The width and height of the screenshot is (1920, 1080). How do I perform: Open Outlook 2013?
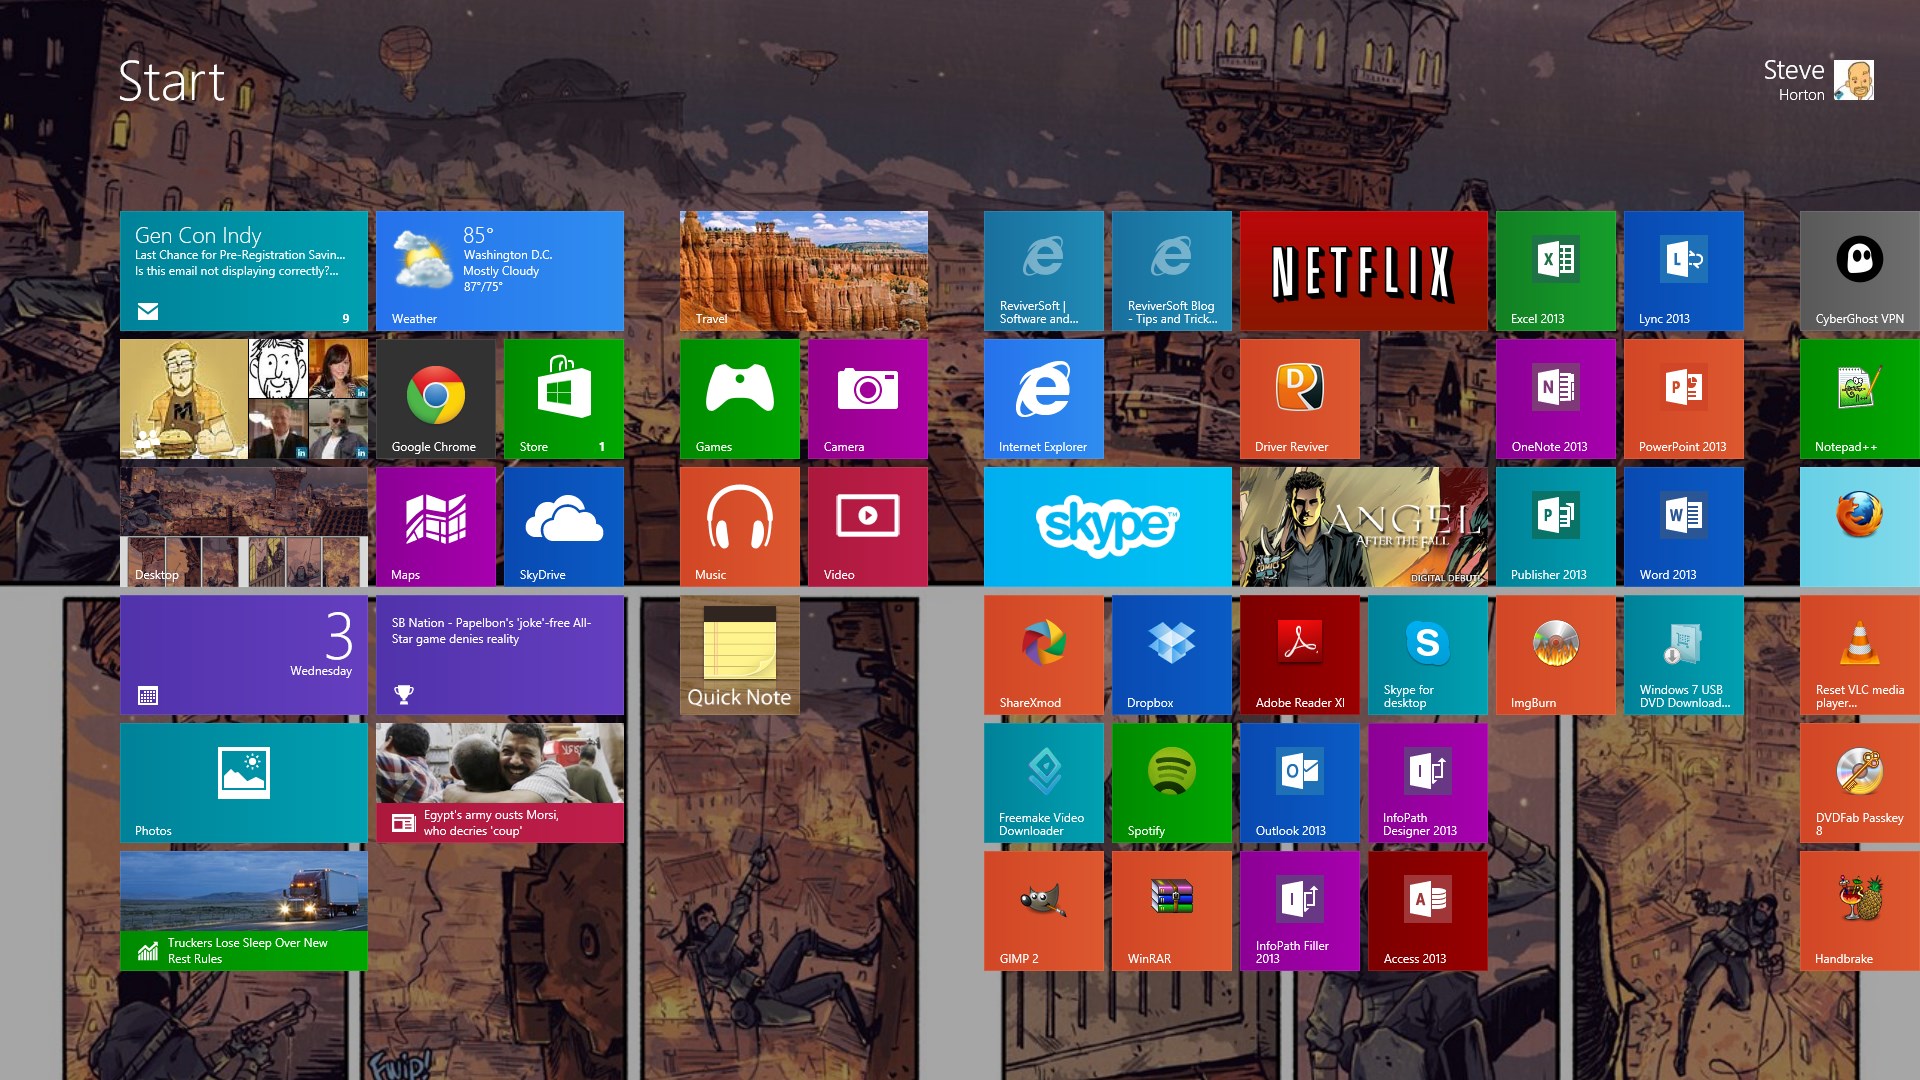[x=1299, y=783]
